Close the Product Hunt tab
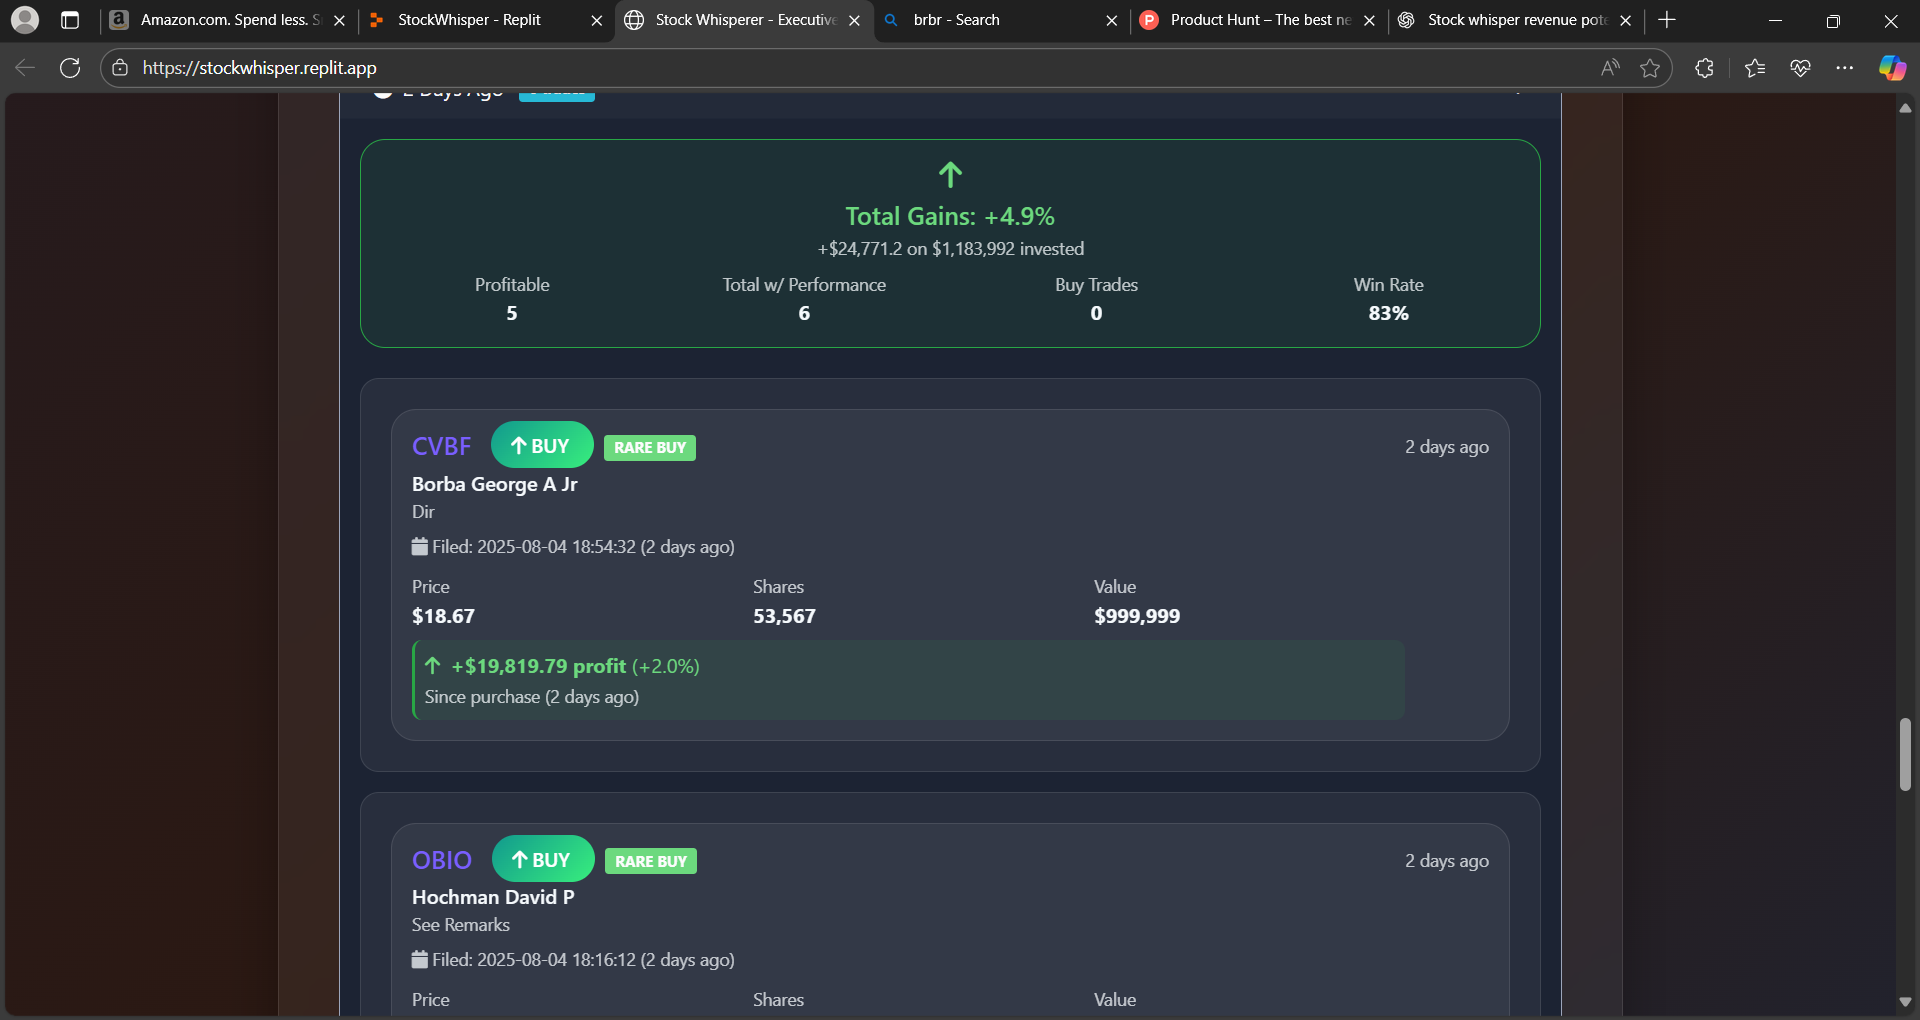 tap(1369, 20)
